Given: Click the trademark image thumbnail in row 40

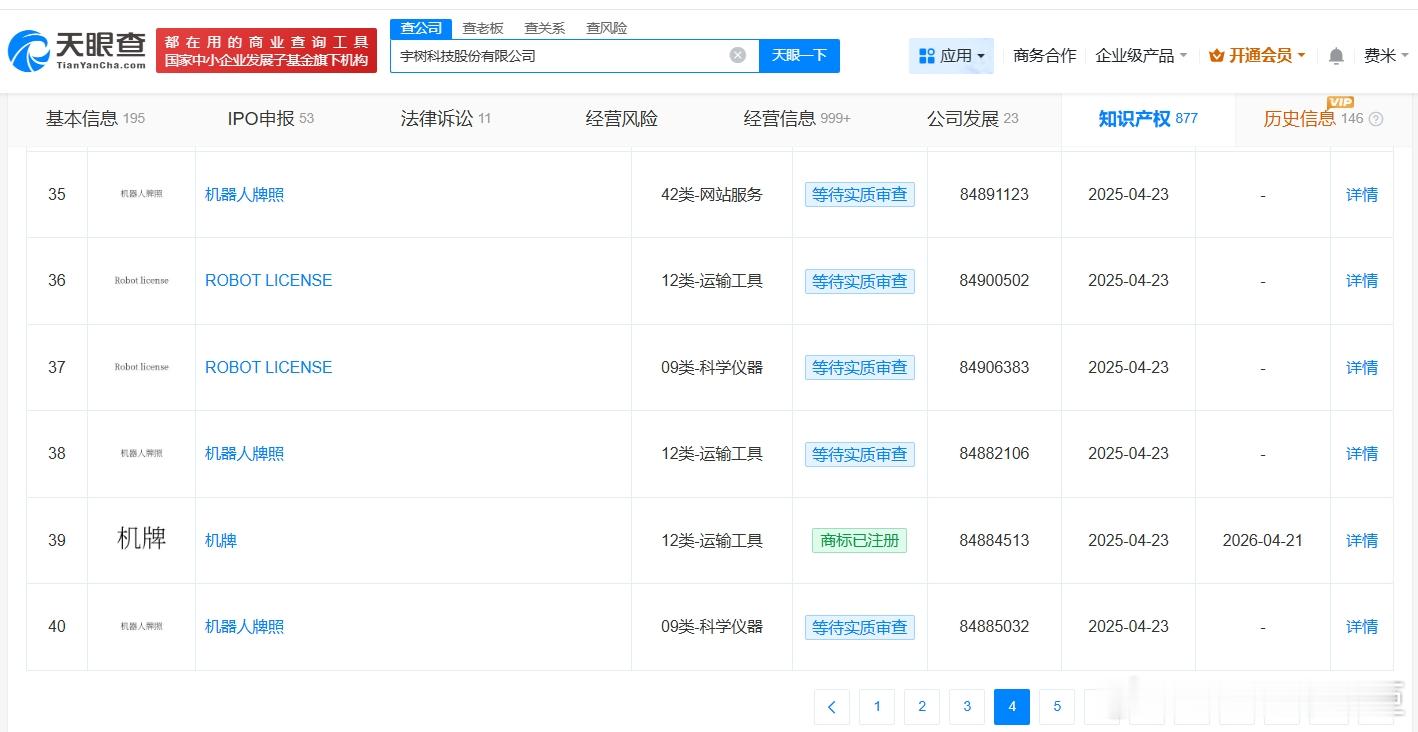Looking at the screenshot, I should click(x=141, y=626).
